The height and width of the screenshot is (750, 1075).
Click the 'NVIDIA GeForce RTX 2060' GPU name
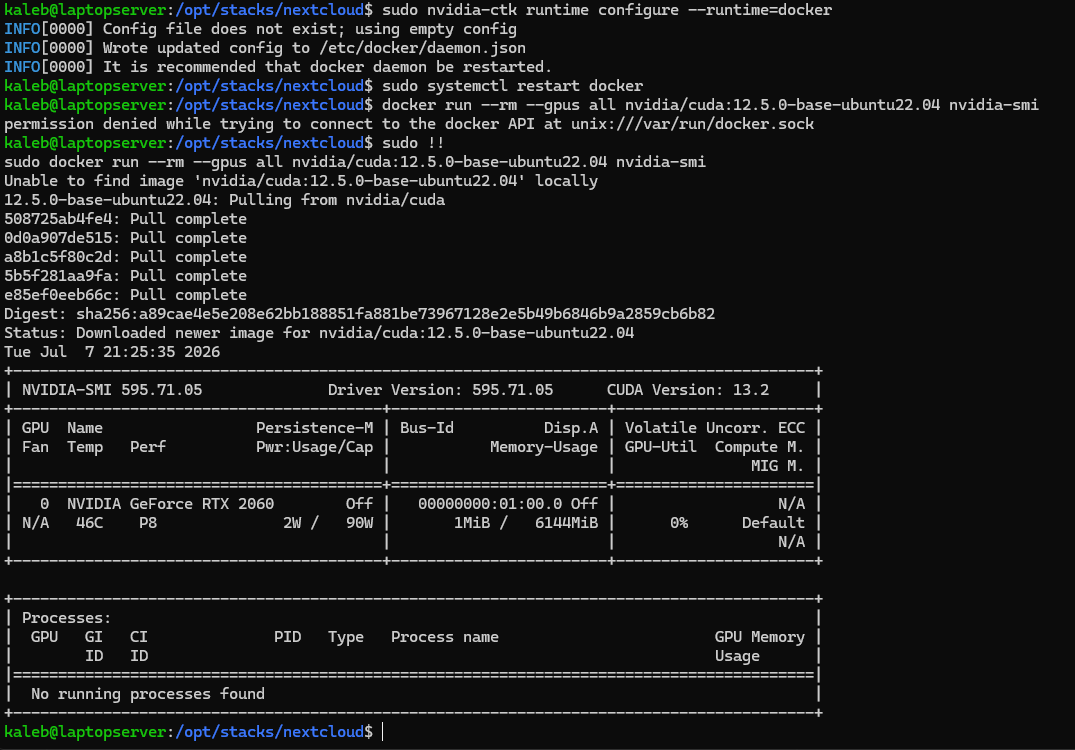click(171, 504)
